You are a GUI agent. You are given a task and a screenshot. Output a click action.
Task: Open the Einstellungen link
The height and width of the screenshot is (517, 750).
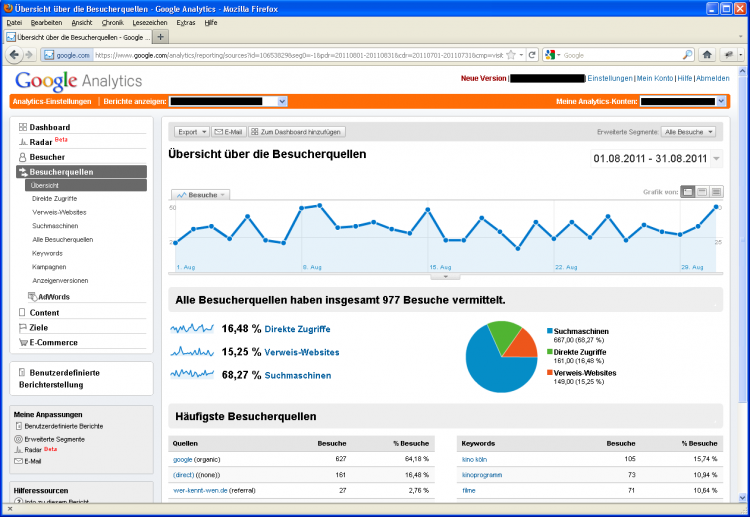click(x=609, y=78)
